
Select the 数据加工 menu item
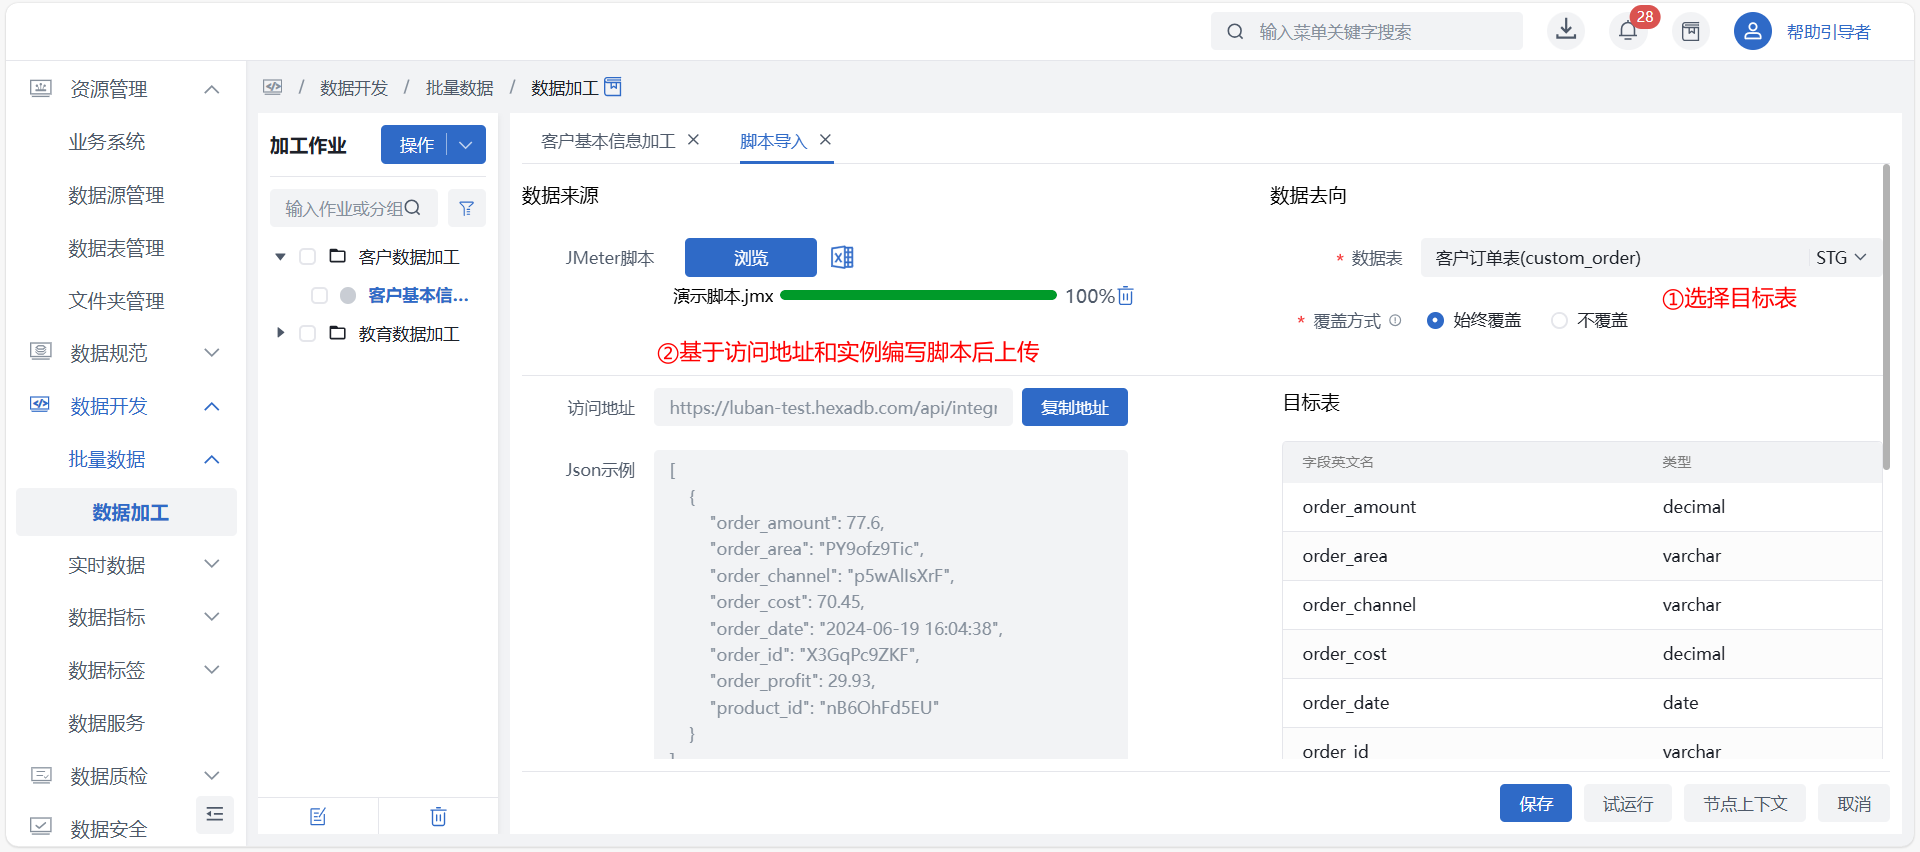tap(126, 512)
